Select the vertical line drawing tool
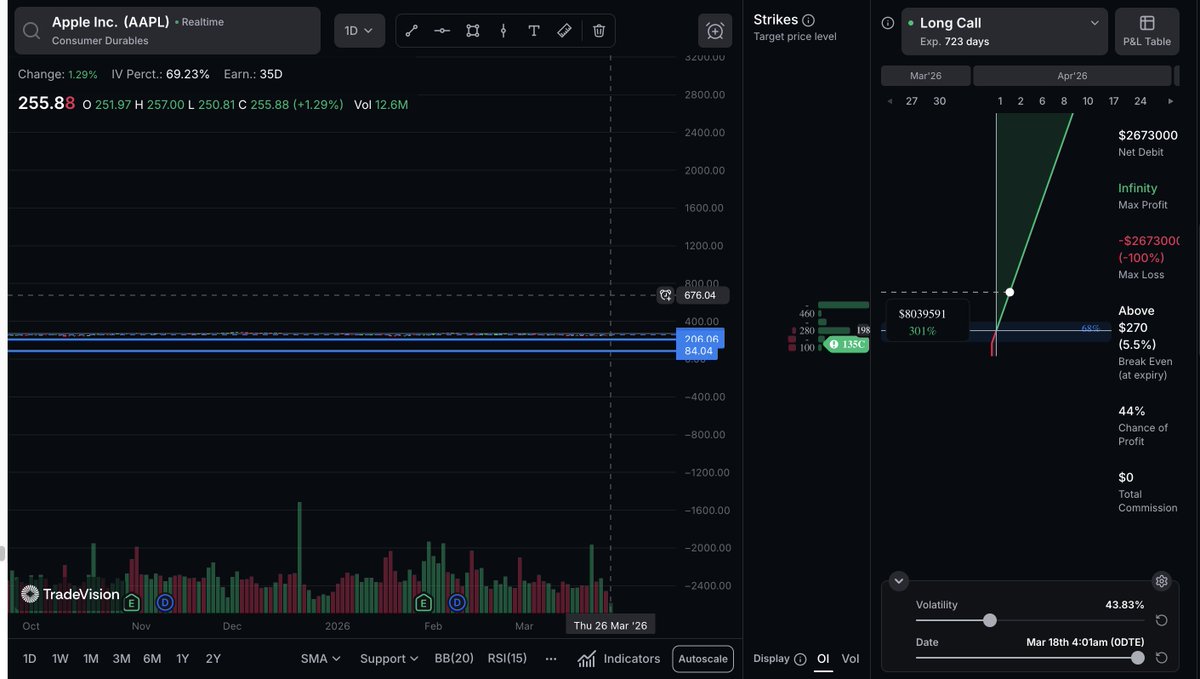The image size is (1200, 679). click(503, 31)
